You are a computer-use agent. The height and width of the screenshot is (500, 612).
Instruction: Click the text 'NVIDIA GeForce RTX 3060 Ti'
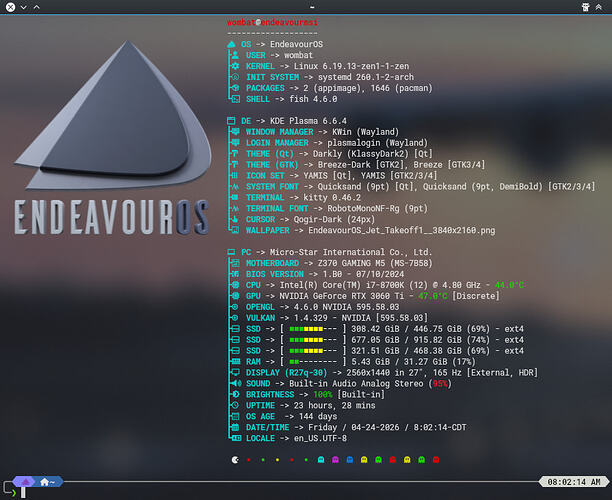tap(342, 296)
